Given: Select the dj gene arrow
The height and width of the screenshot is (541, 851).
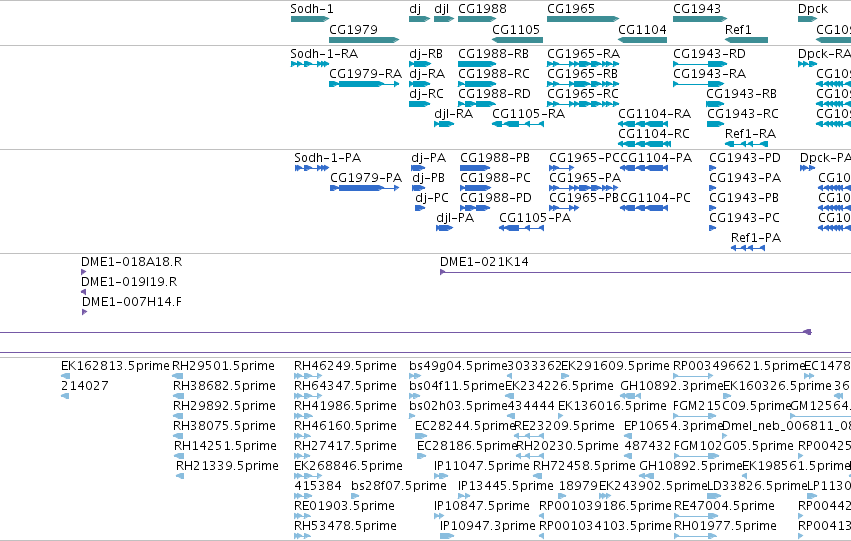Looking at the screenshot, I should (420, 19).
